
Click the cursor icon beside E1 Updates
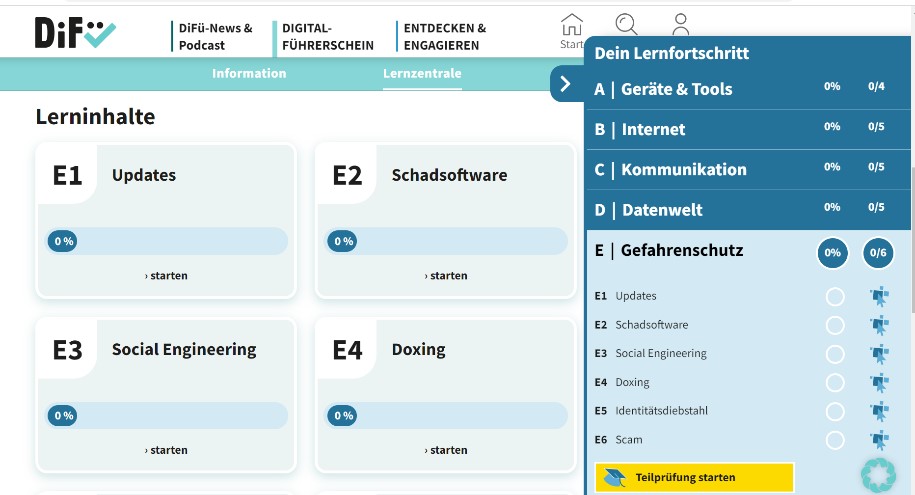pos(879,296)
